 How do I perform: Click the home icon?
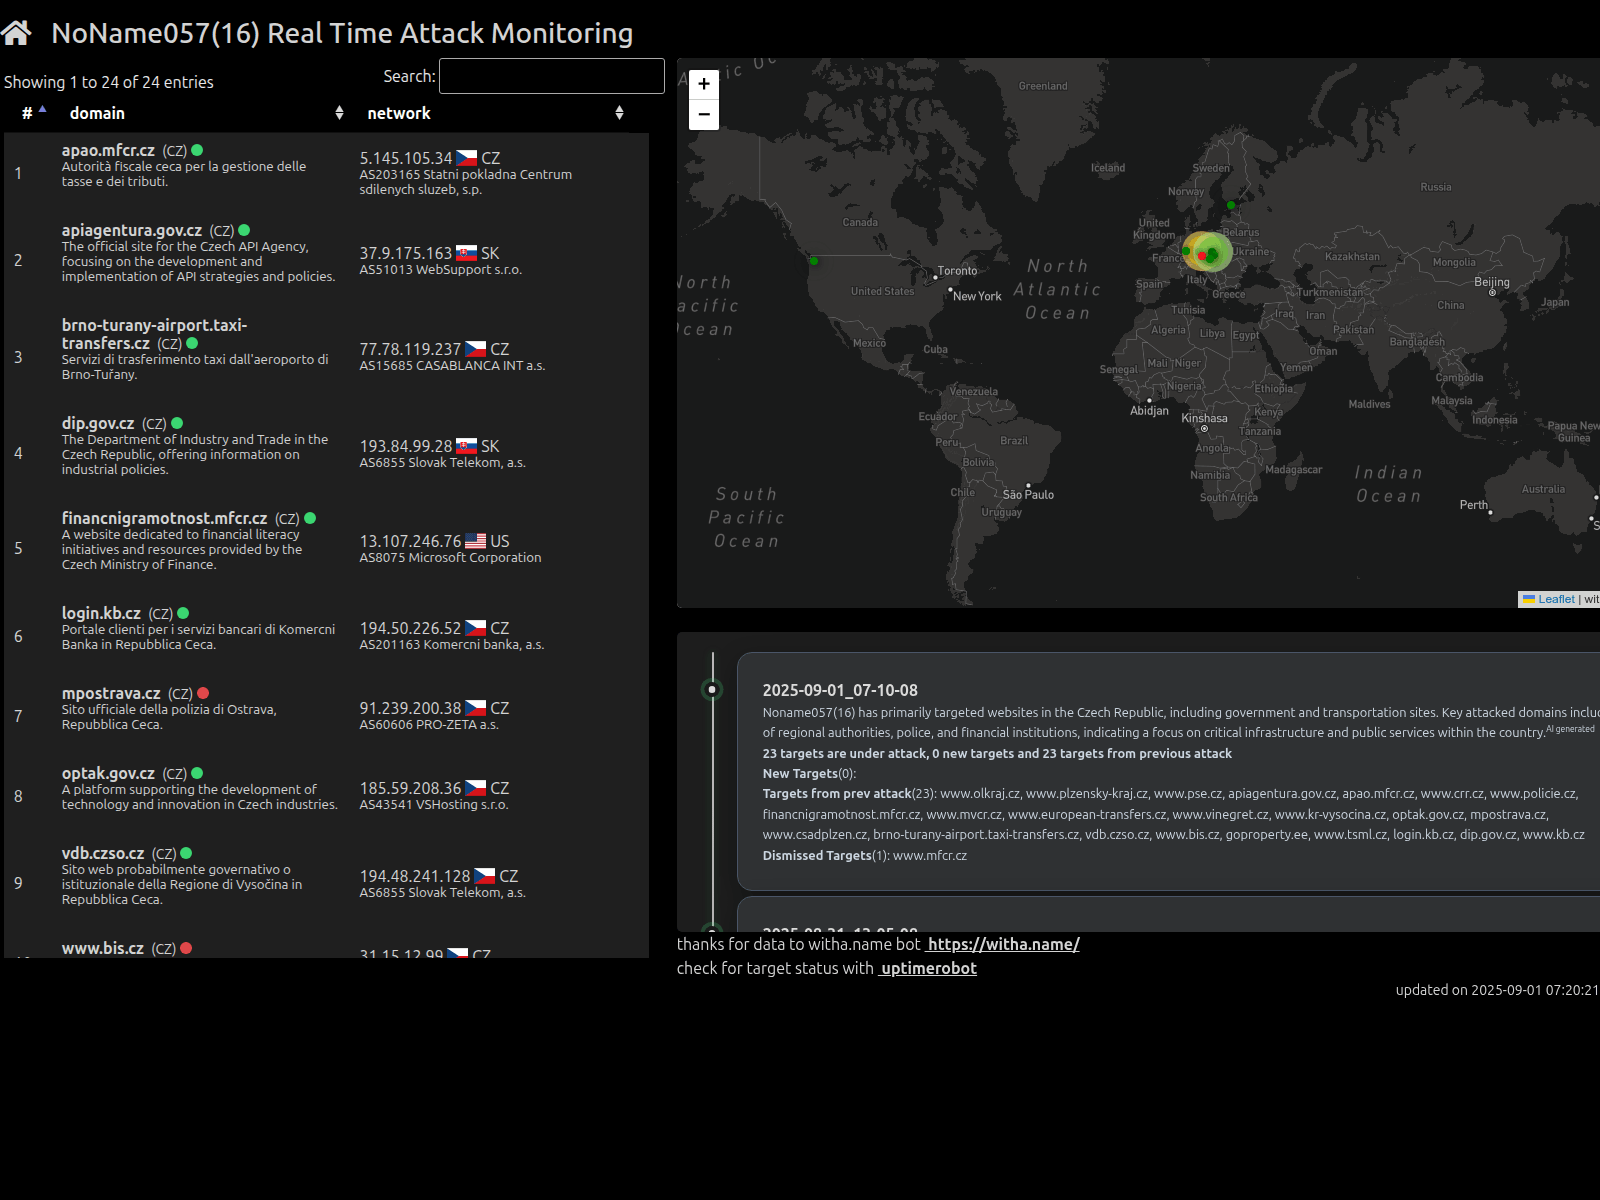coord(16,33)
